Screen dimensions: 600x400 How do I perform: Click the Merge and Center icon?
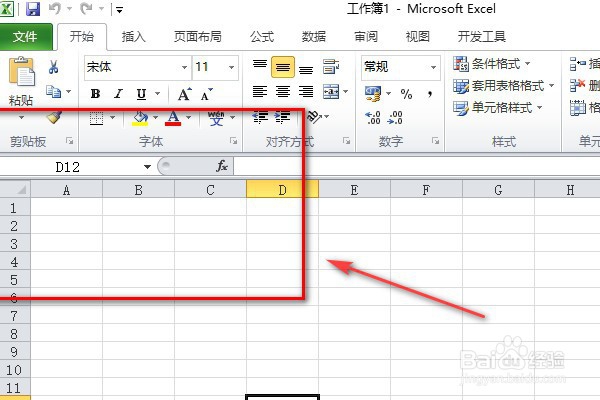click(331, 92)
